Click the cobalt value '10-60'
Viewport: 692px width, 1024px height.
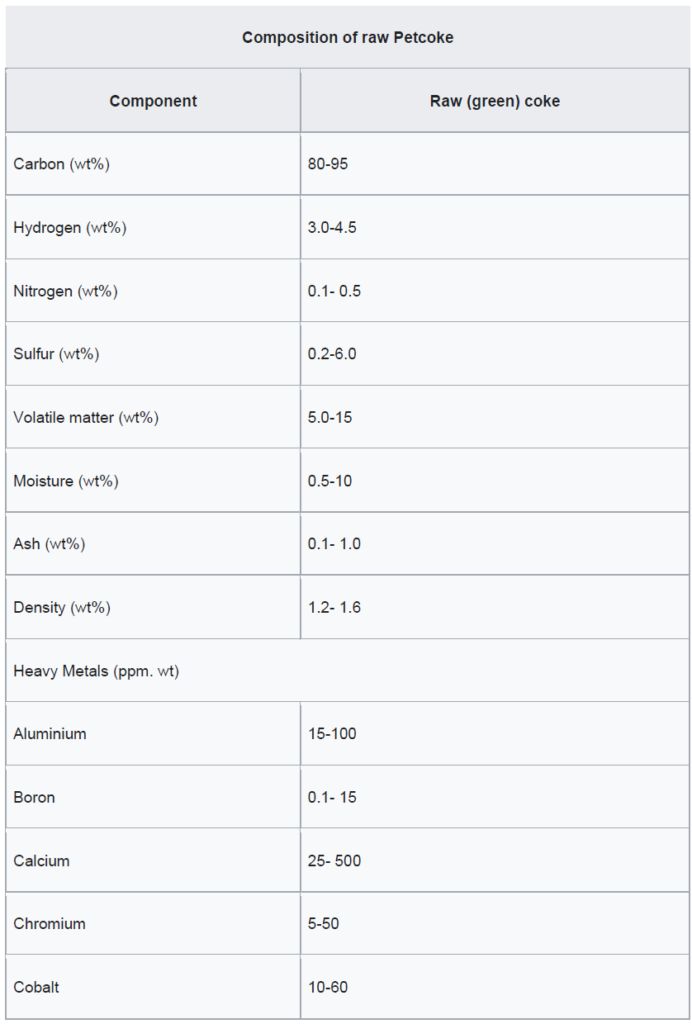(328, 987)
